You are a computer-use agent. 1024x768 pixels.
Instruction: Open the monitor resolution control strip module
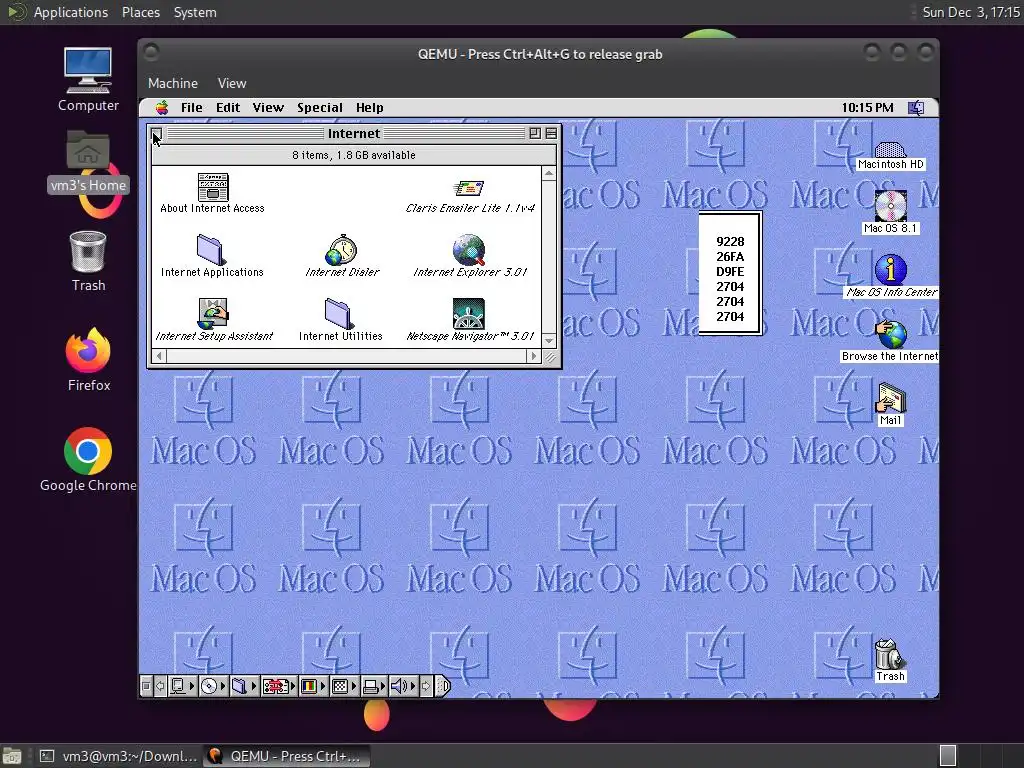point(344,686)
